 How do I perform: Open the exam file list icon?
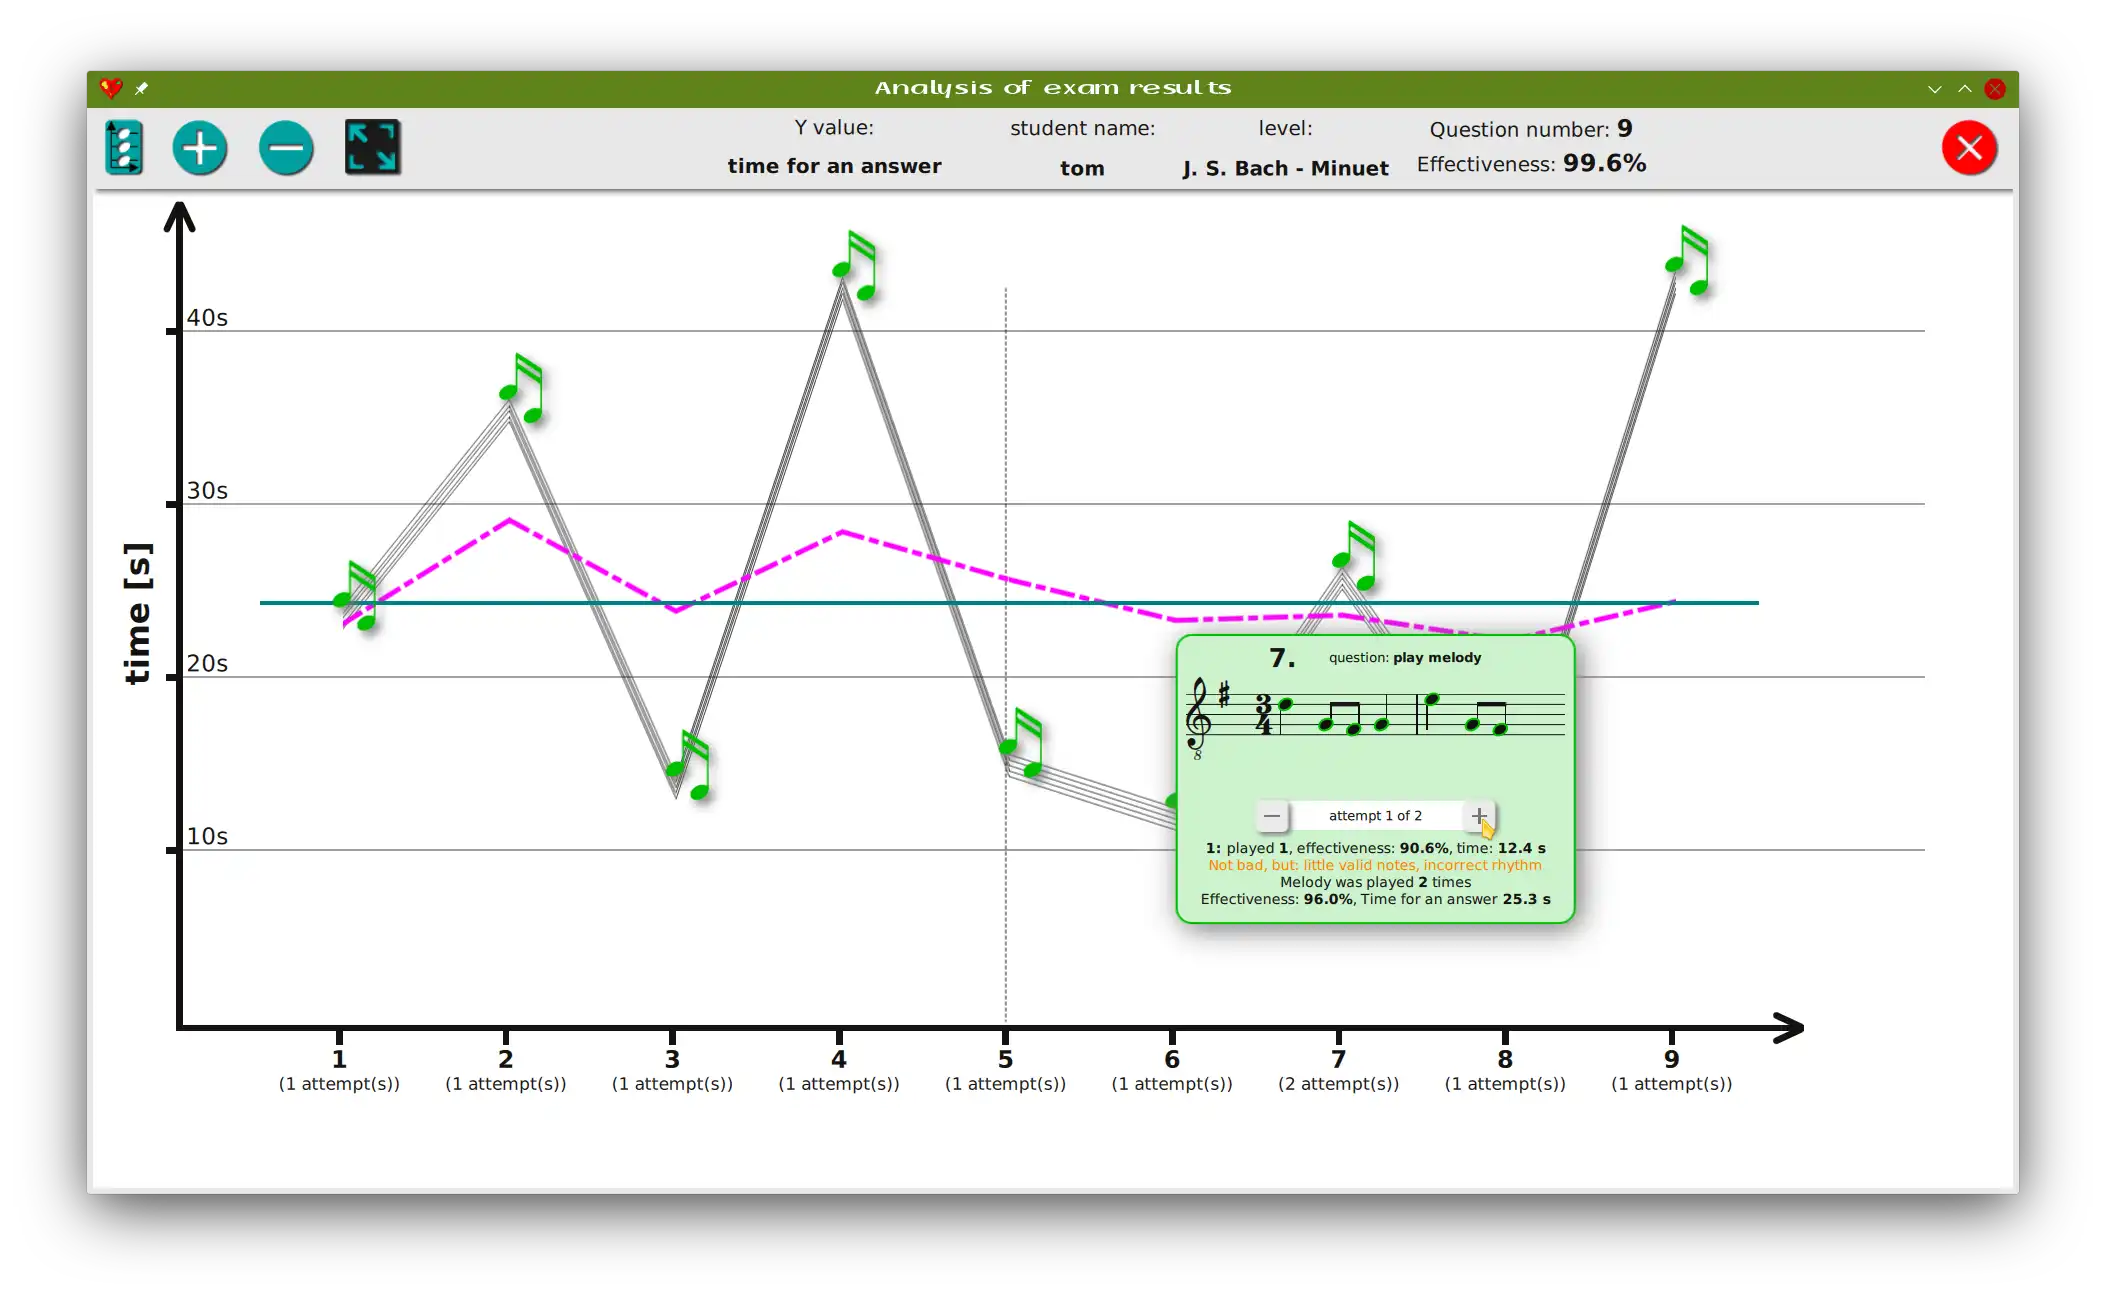pyautogui.click(x=124, y=148)
